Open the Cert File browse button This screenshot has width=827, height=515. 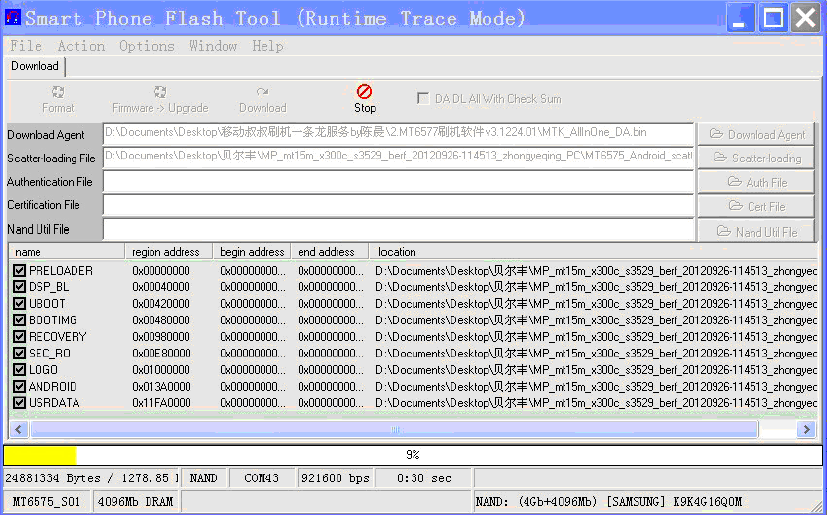tap(756, 206)
